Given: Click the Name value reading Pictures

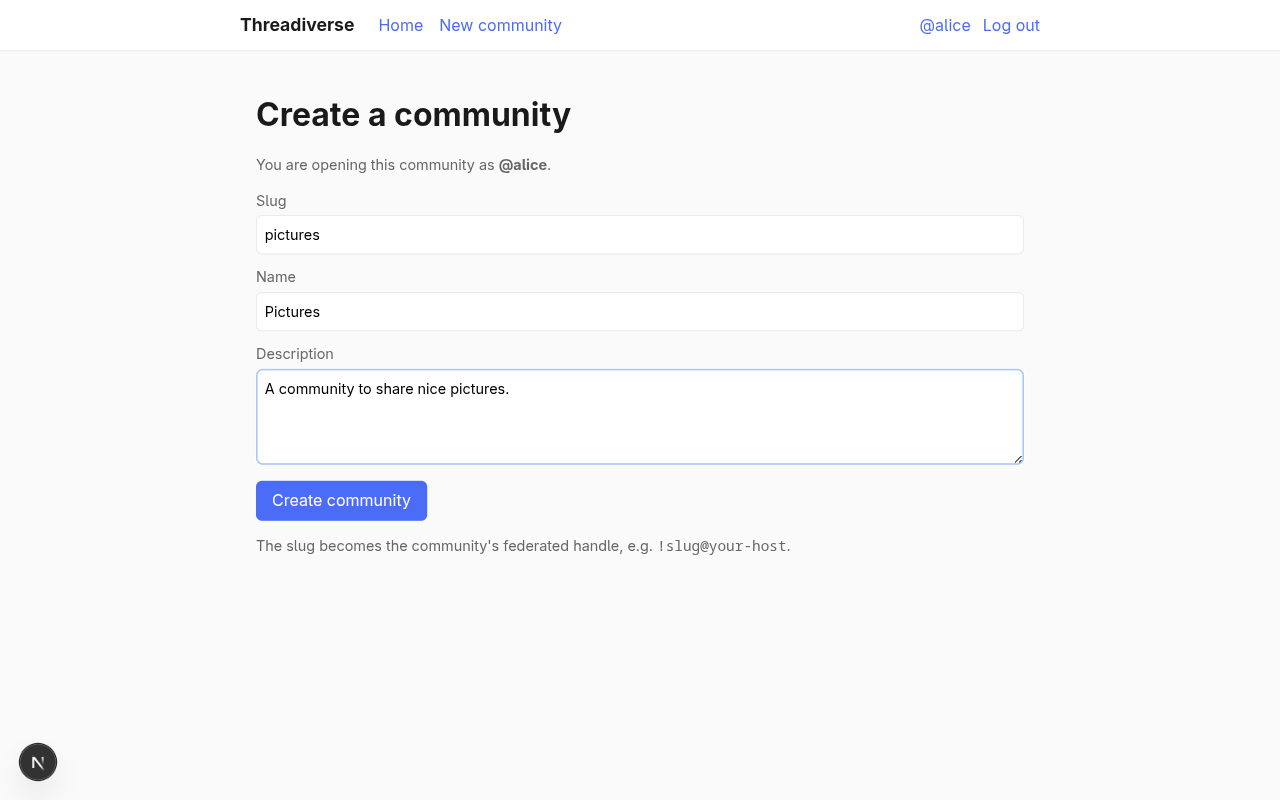Looking at the screenshot, I should [x=292, y=312].
